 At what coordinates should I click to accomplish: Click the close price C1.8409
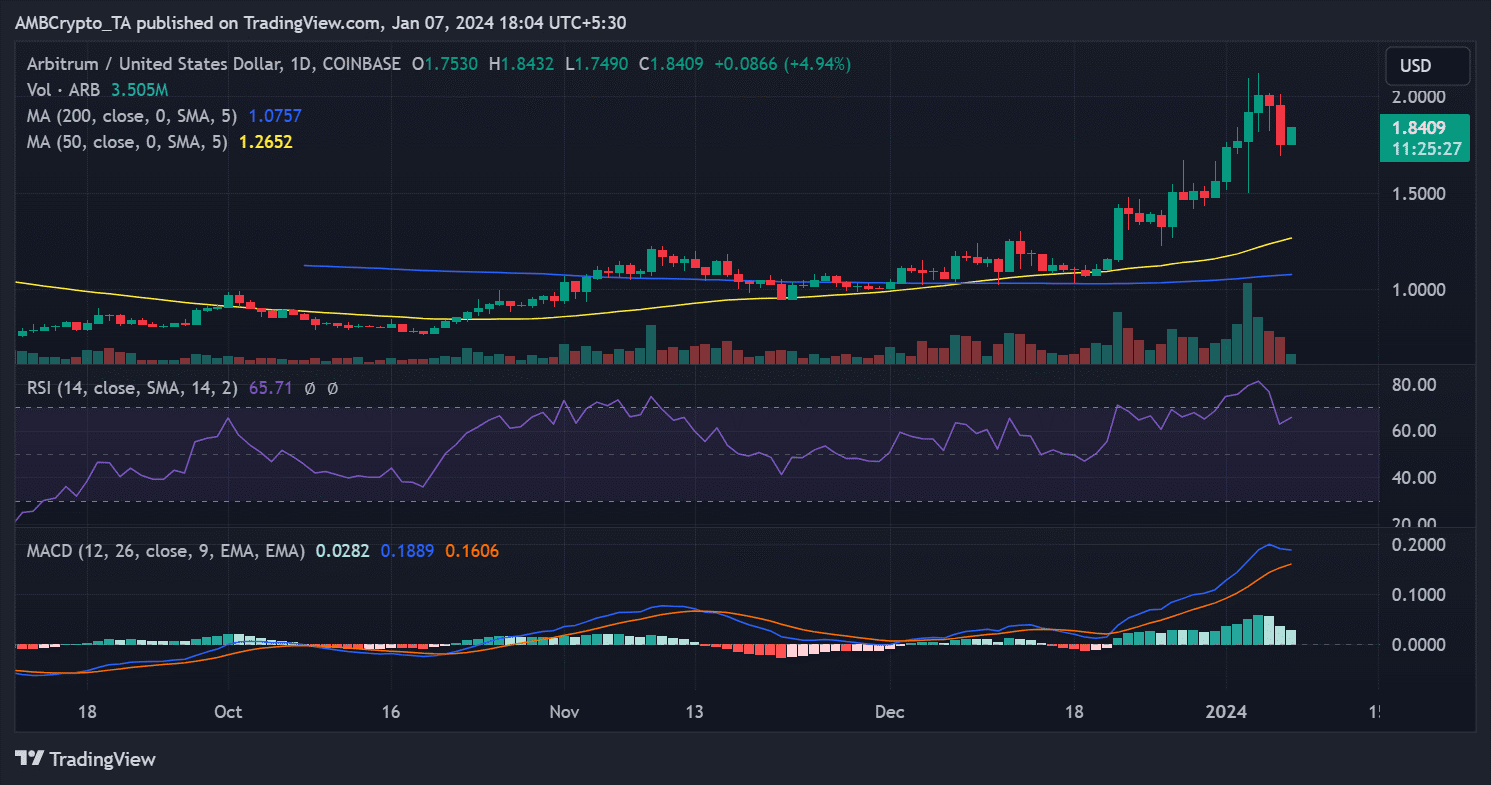[x=671, y=64]
